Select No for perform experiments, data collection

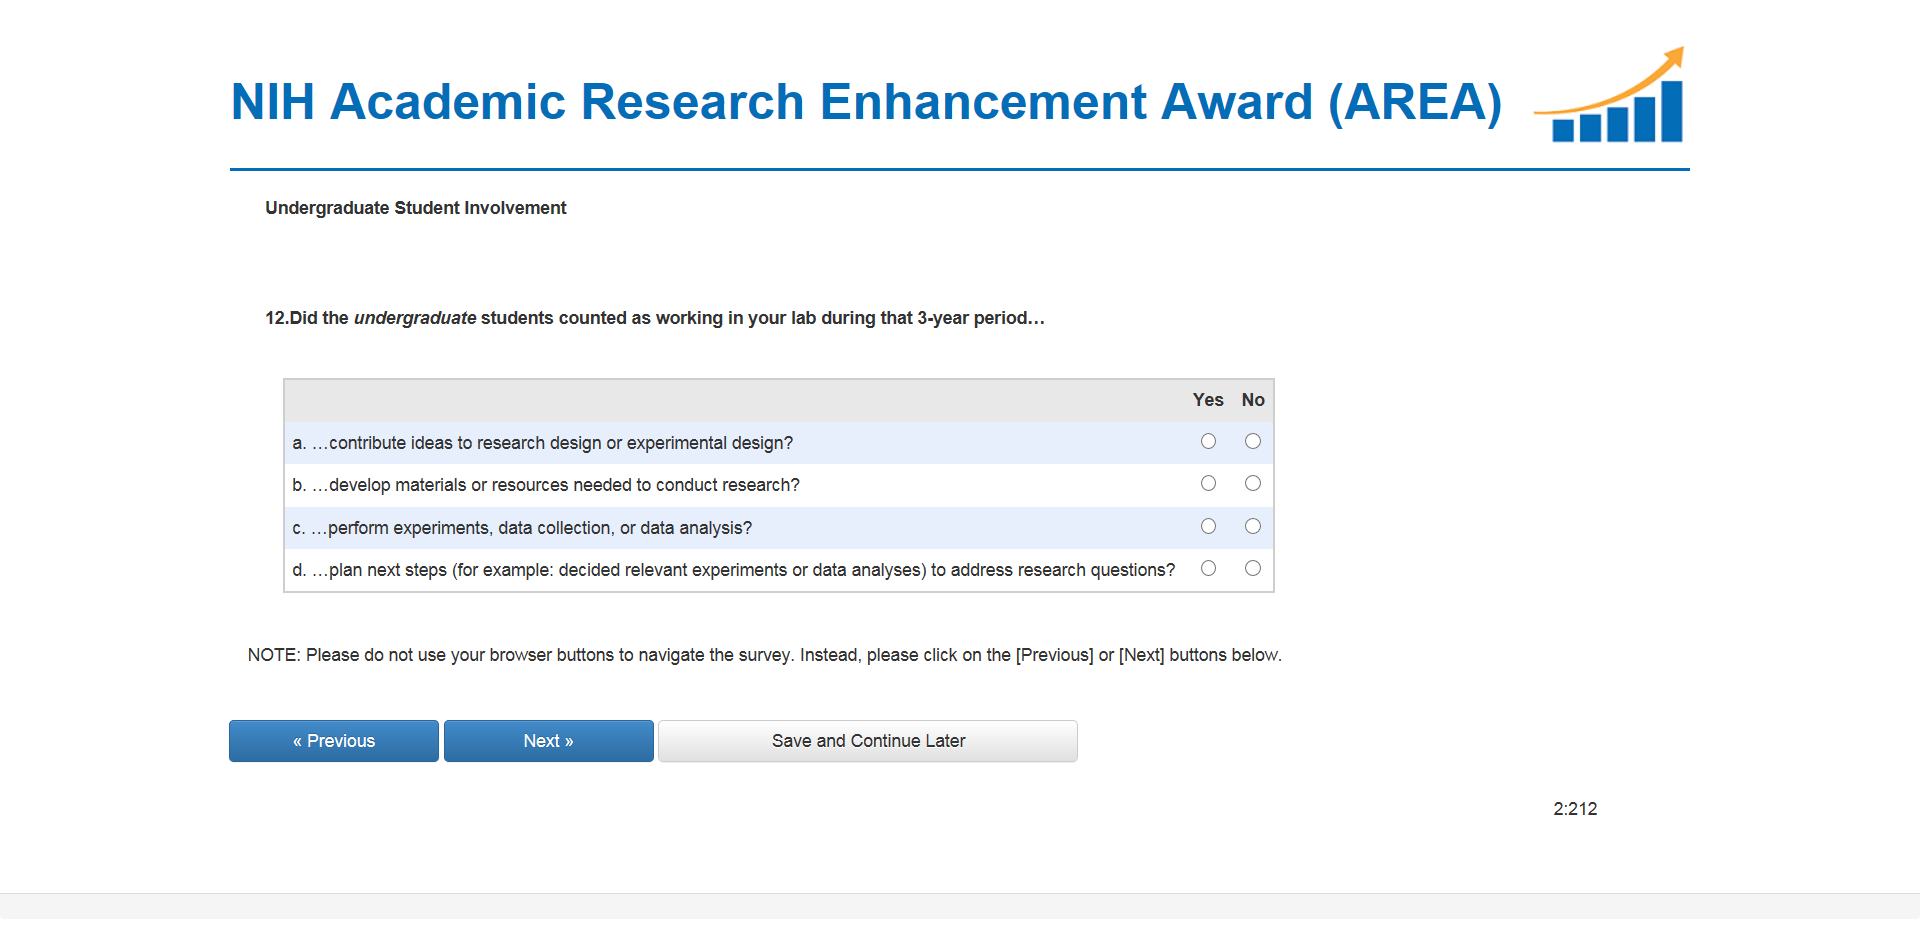point(1252,526)
